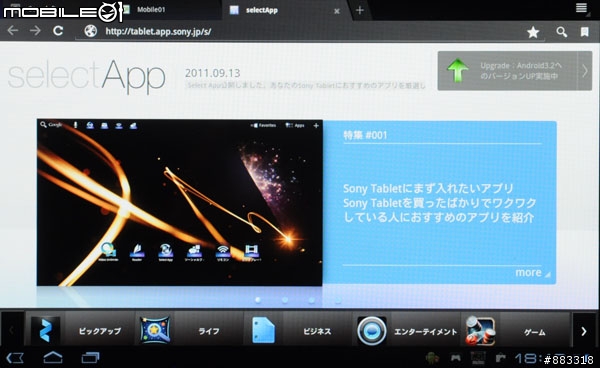Open a new tab with the plus button
The width and height of the screenshot is (600, 368).
point(360,10)
